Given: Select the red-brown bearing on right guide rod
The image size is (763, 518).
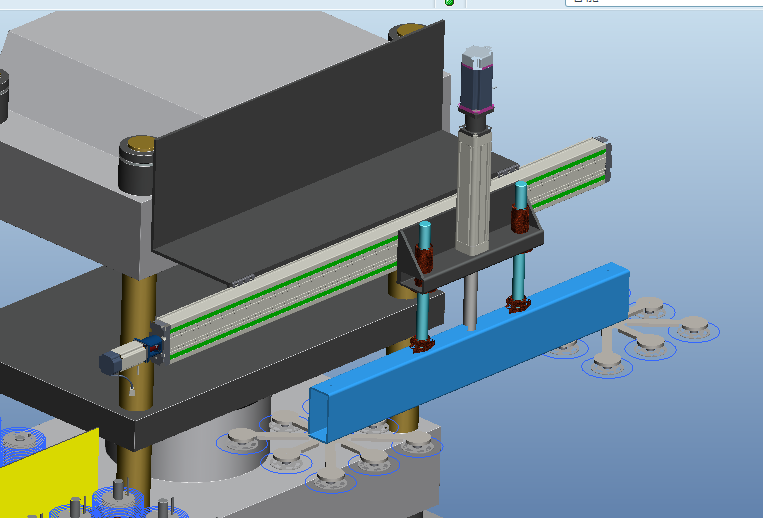Looking at the screenshot, I should click(519, 219).
